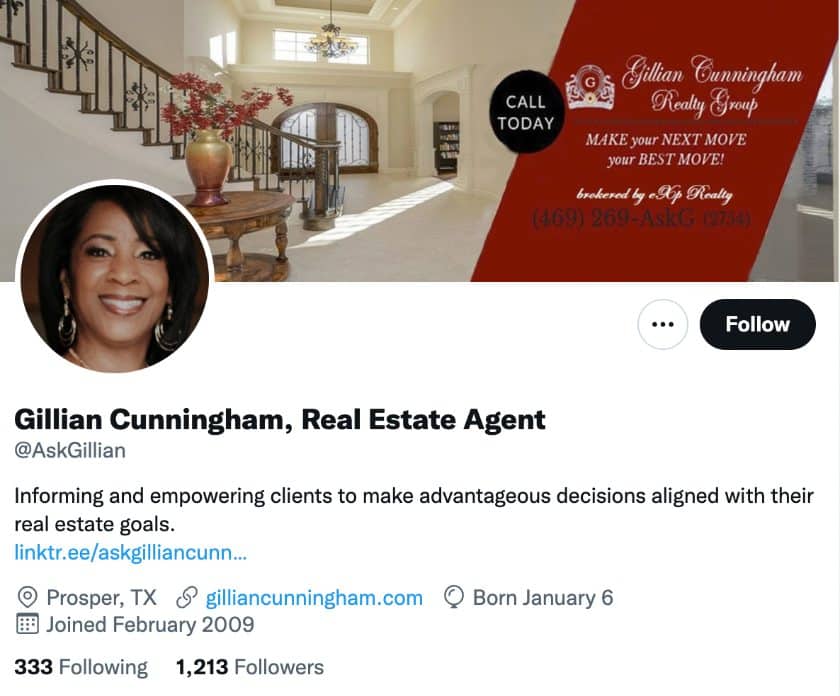Open the linktr.ee/askgilliancunn link
Viewport: 840px width, 696px height.
click(x=130, y=552)
